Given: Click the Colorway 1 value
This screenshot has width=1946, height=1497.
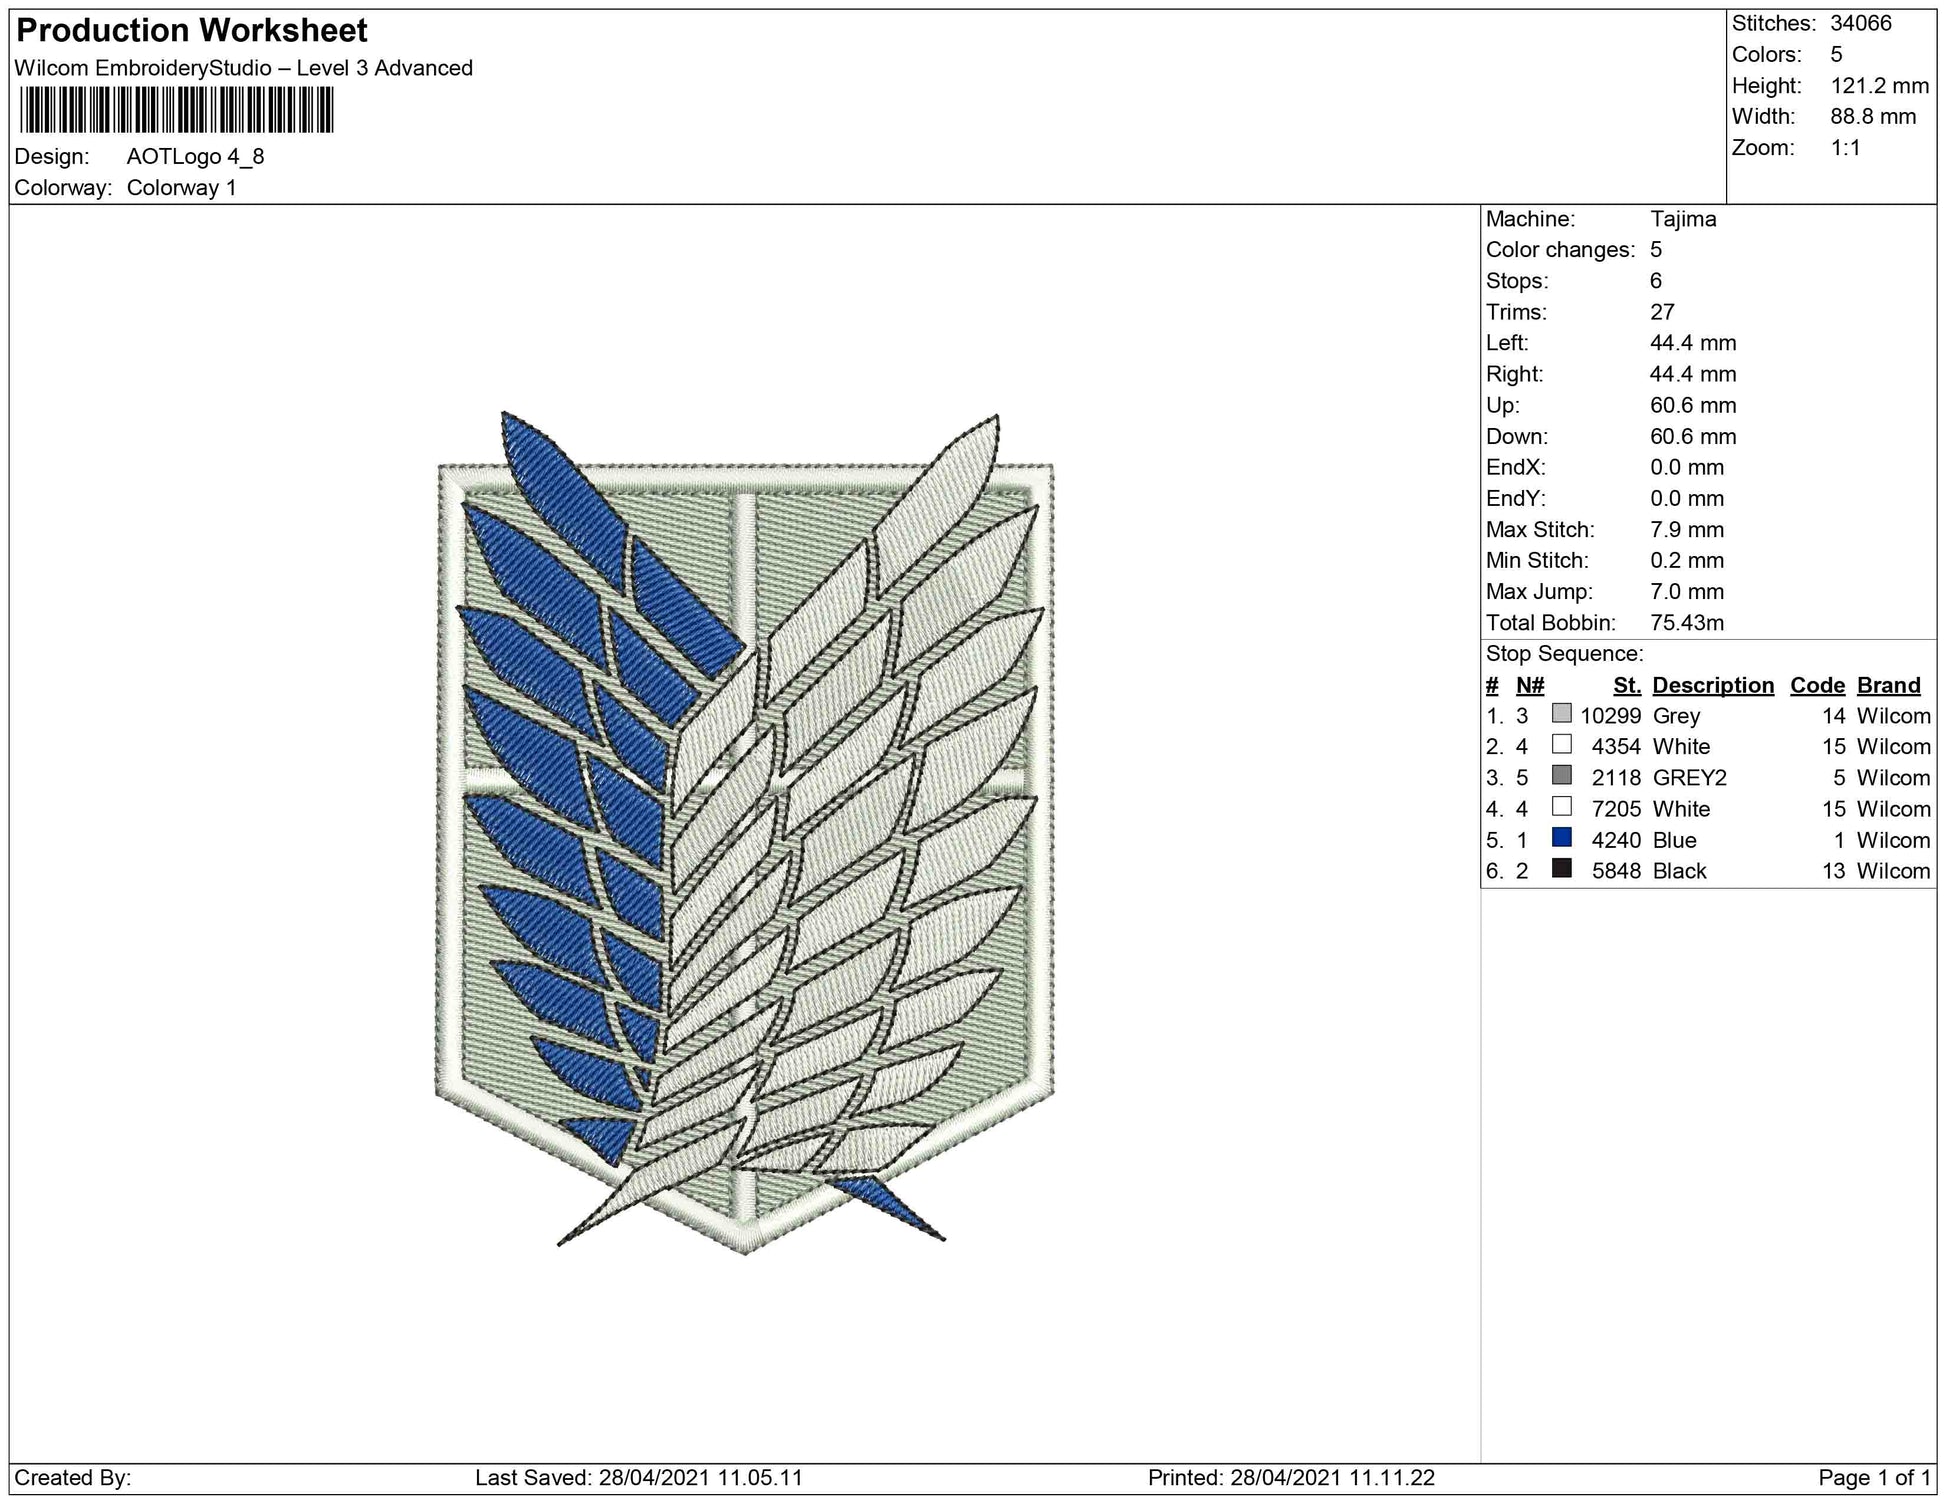Looking at the screenshot, I should (181, 188).
